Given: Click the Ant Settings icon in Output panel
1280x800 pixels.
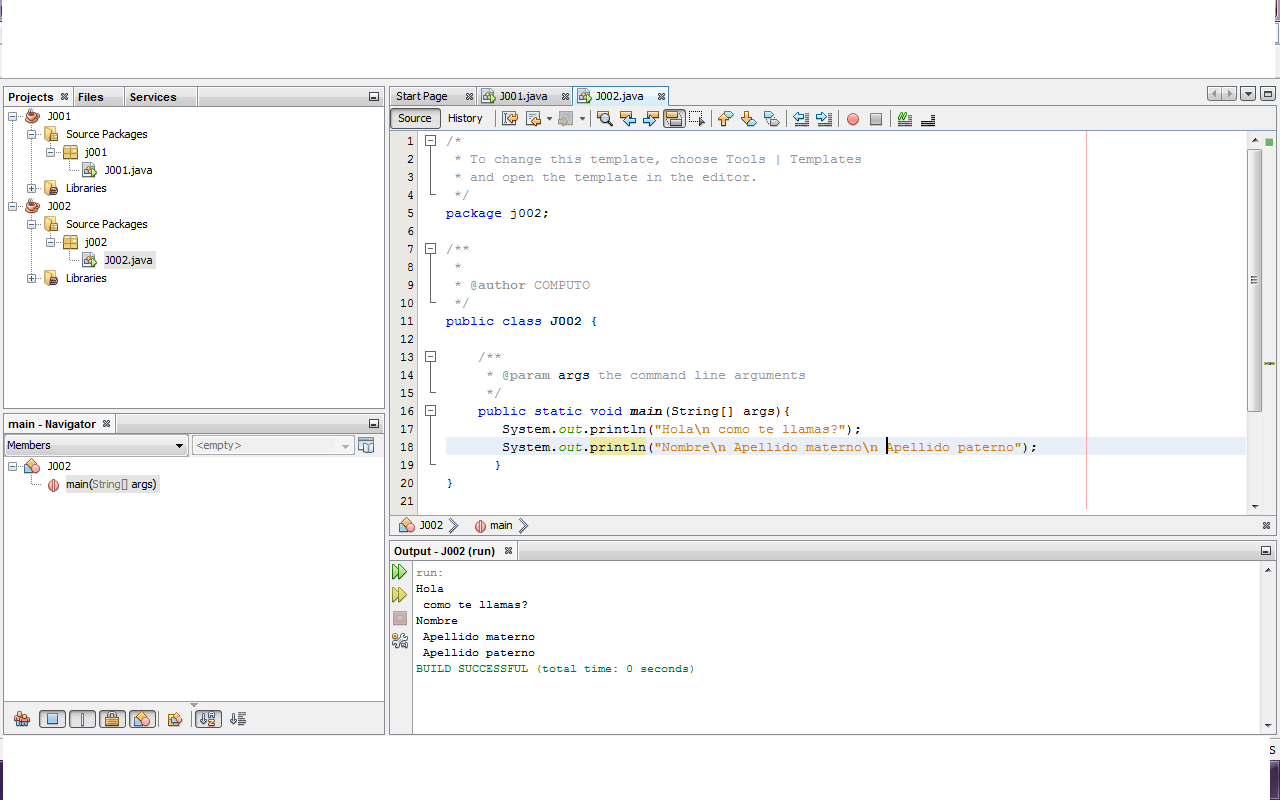Looking at the screenshot, I should click(x=399, y=640).
